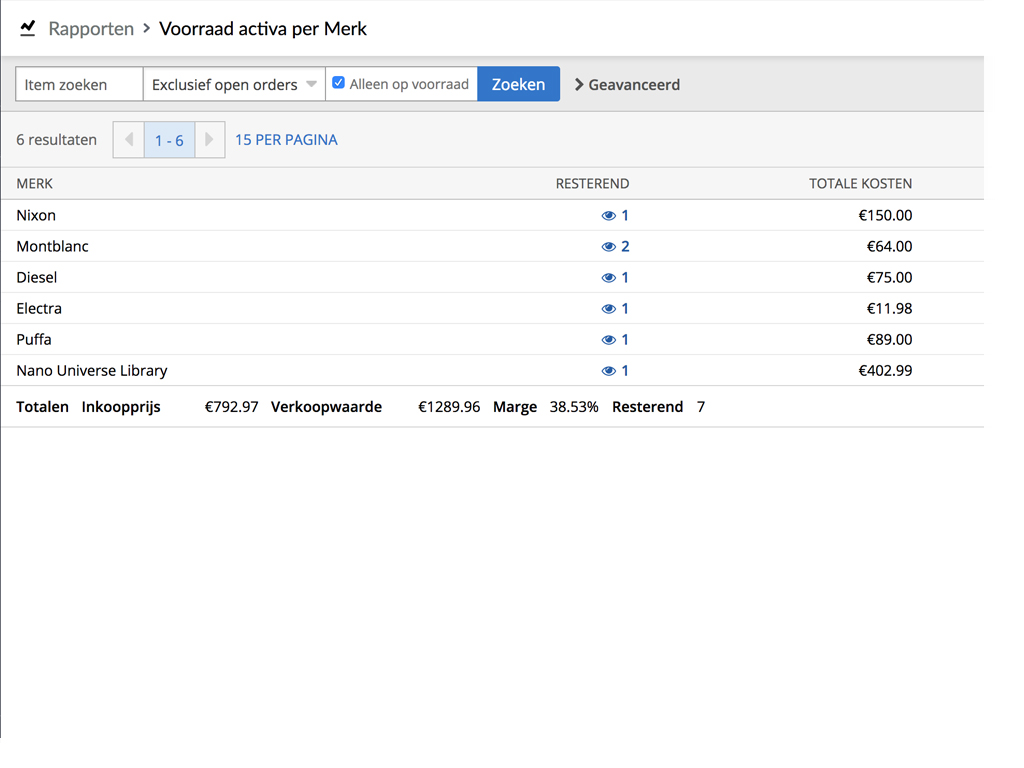Viewport: 1024px width, 768px height.
Task: Select the 1 - 6 page range
Action: pyautogui.click(x=169, y=140)
